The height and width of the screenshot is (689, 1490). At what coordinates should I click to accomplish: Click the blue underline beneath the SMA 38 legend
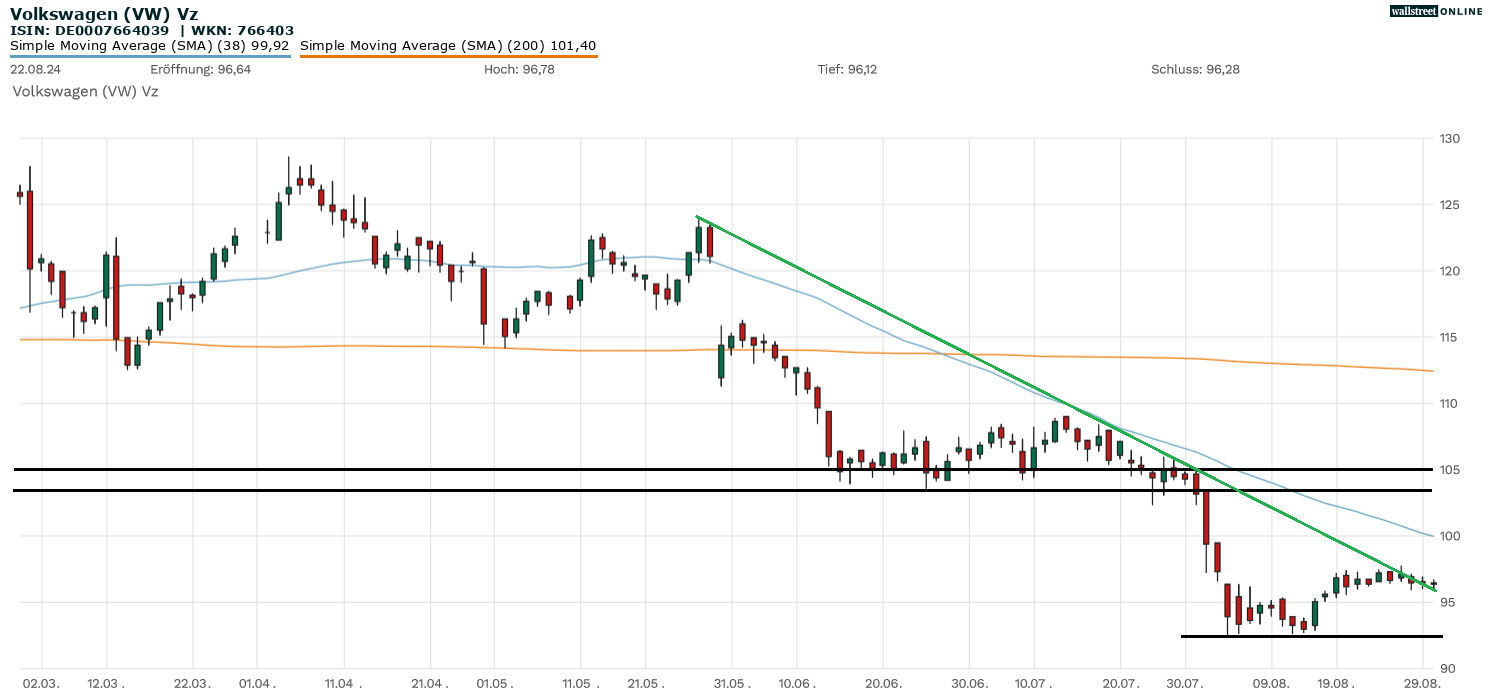pos(150,56)
